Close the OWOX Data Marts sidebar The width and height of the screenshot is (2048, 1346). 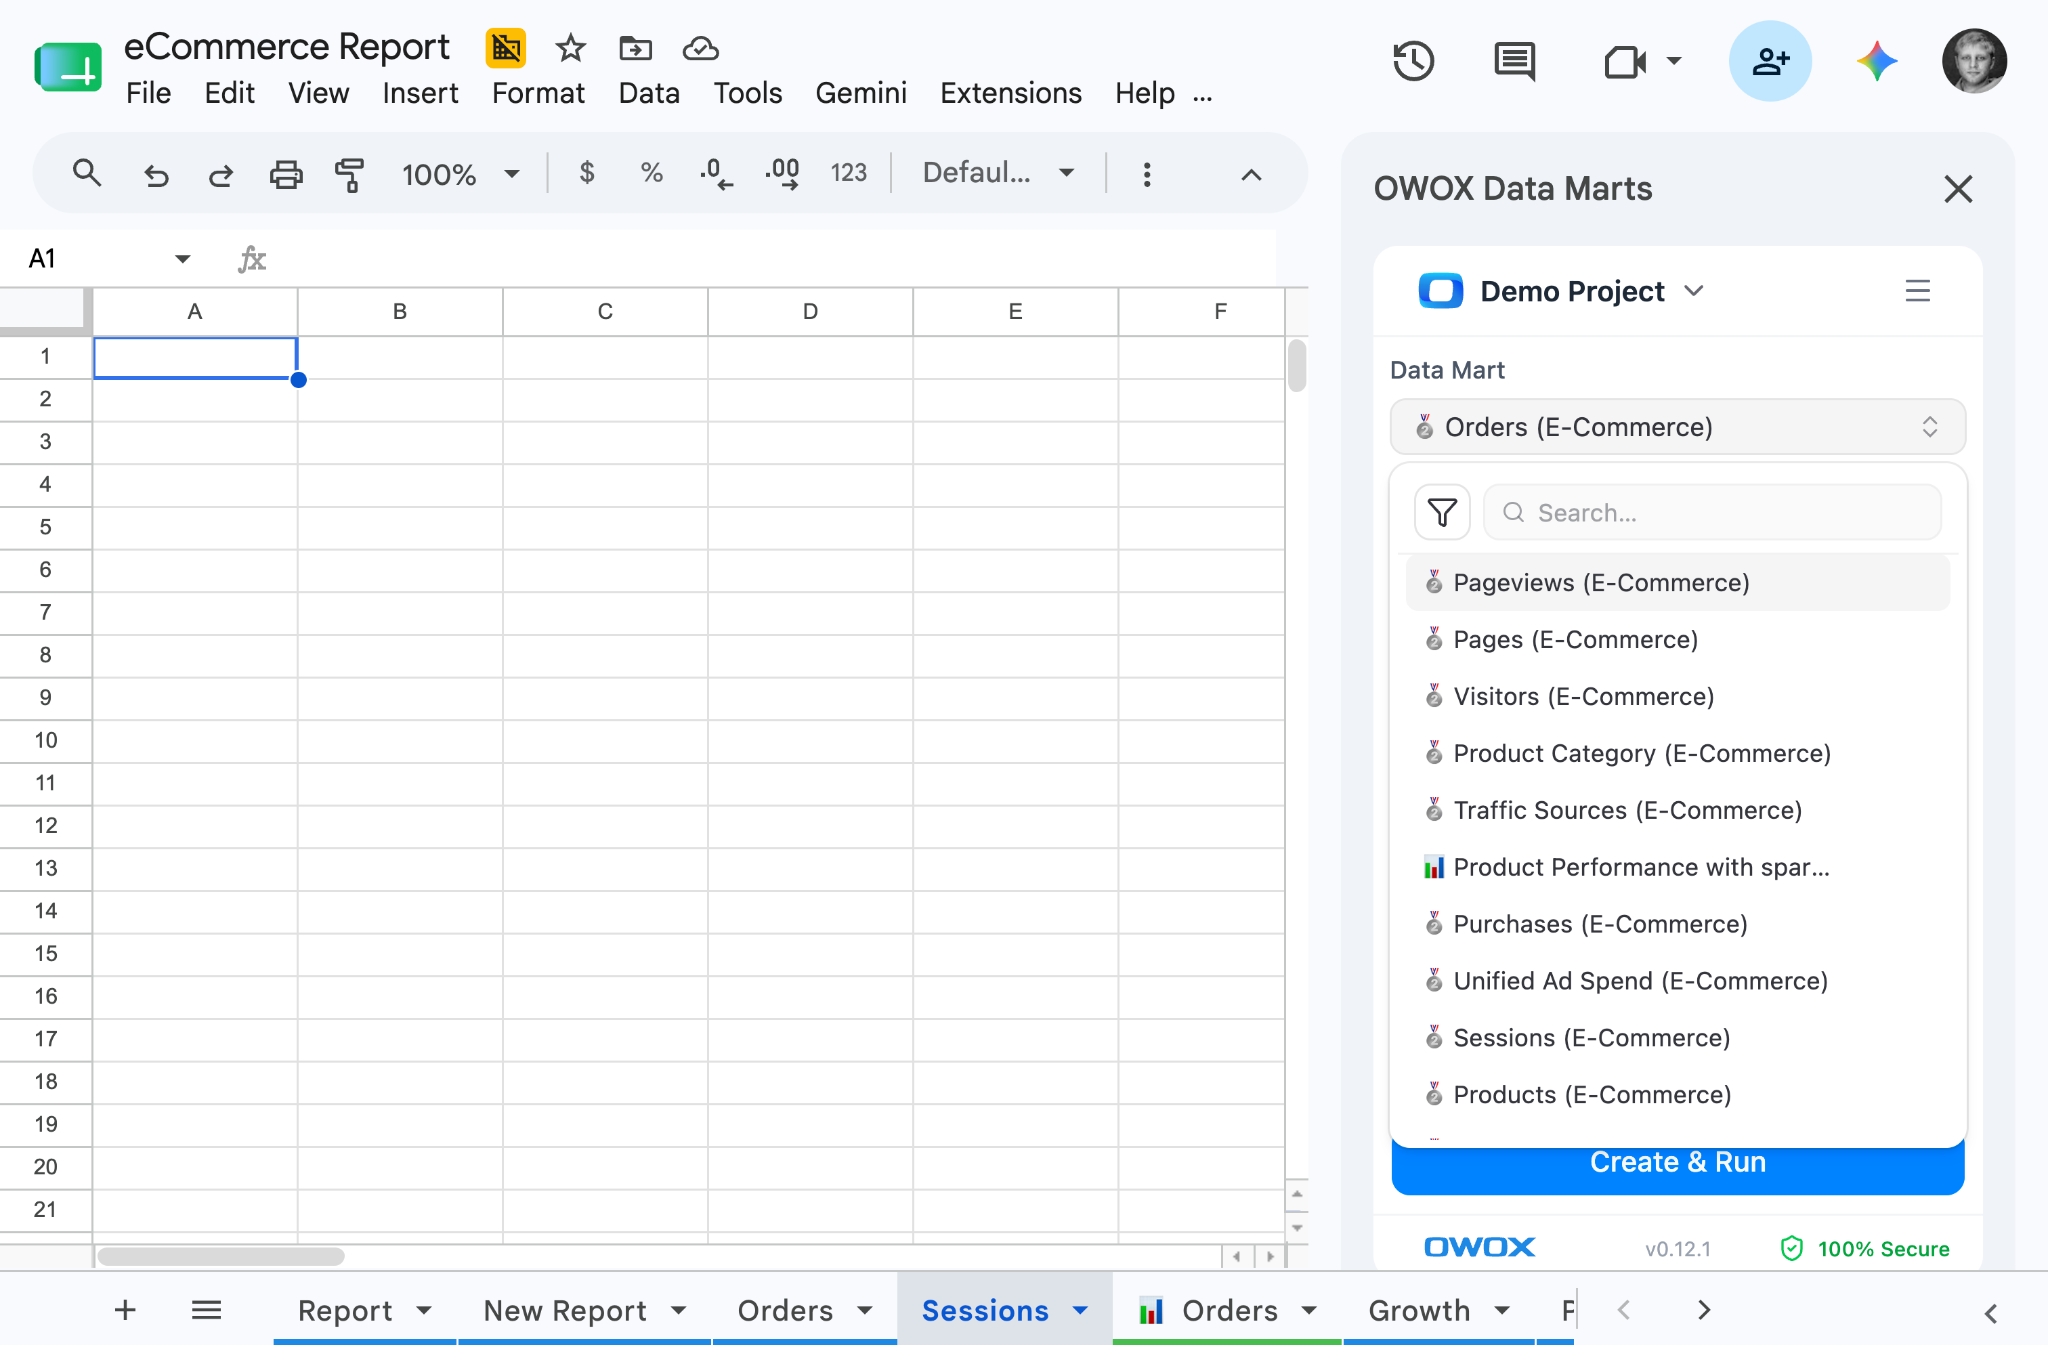pyautogui.click(x=1958, y=189)
